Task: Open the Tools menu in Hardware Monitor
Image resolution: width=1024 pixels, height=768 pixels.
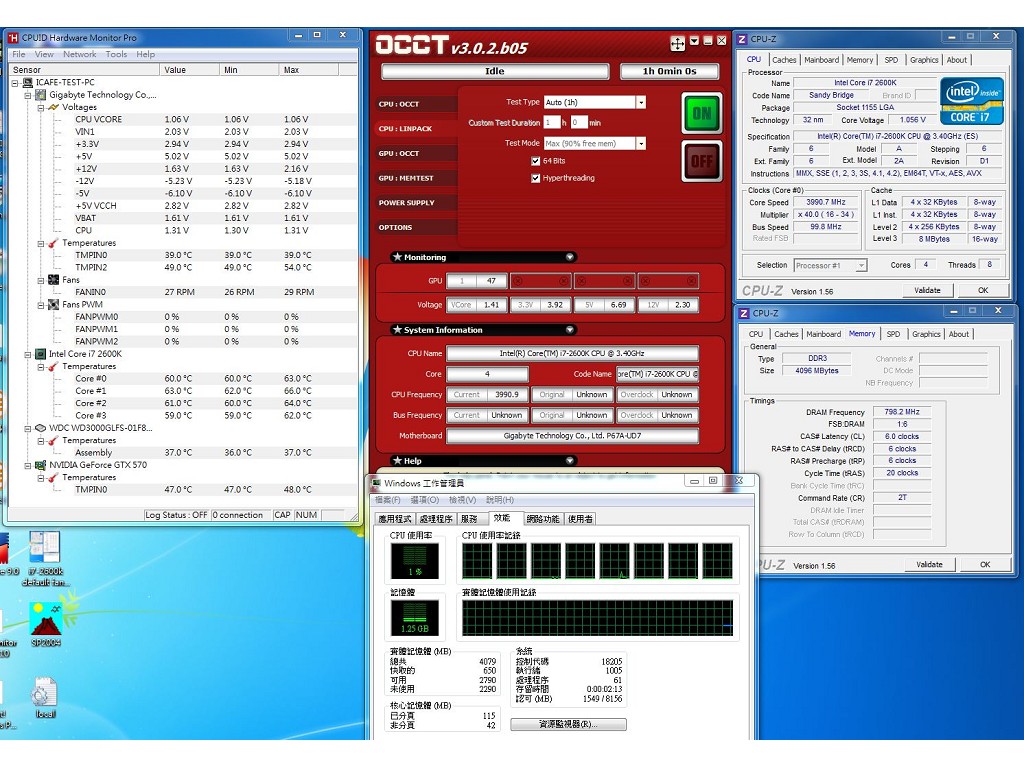Action: (x=116, y=54)
